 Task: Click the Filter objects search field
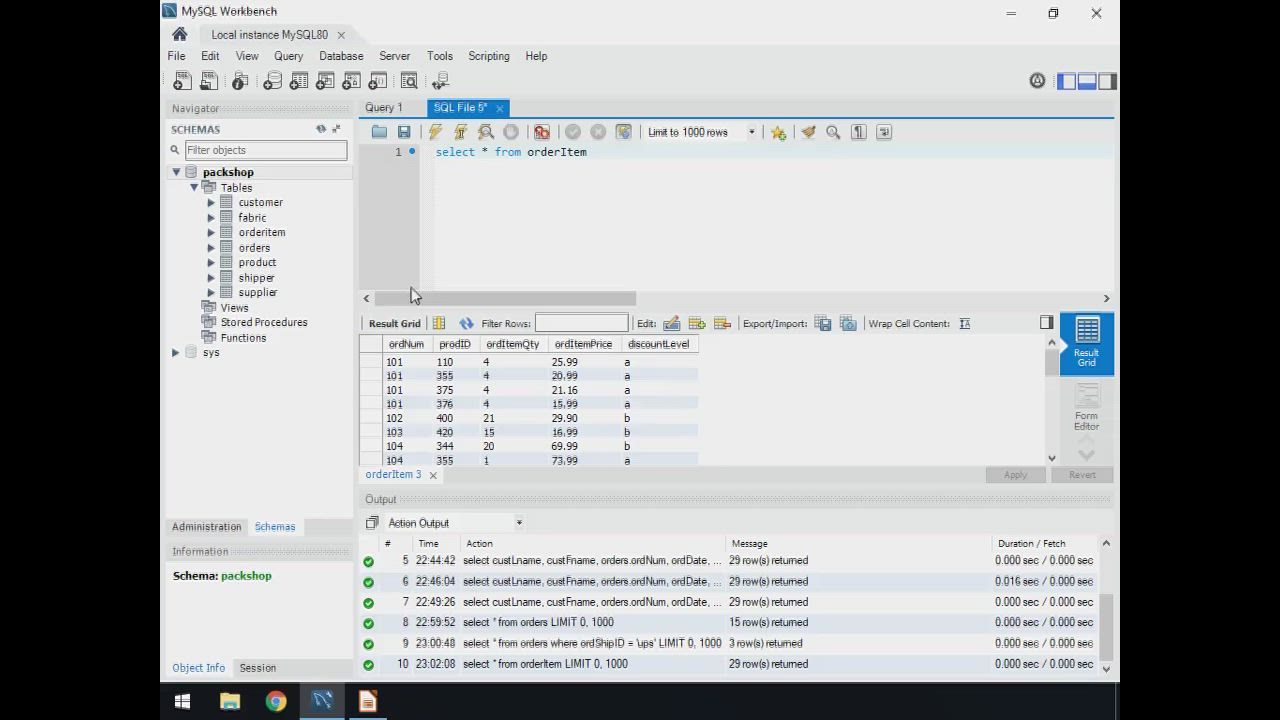click(265, 150)
